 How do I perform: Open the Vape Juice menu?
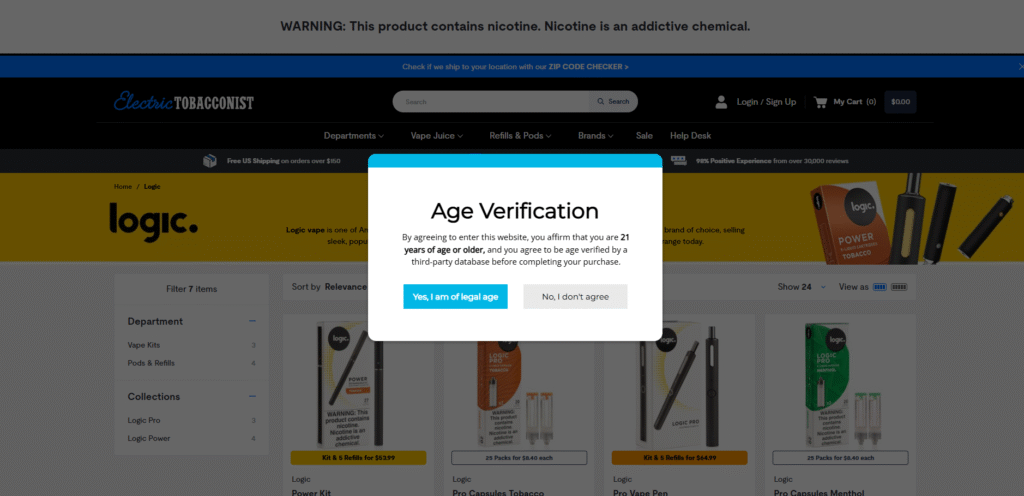[x=437, y=136]
